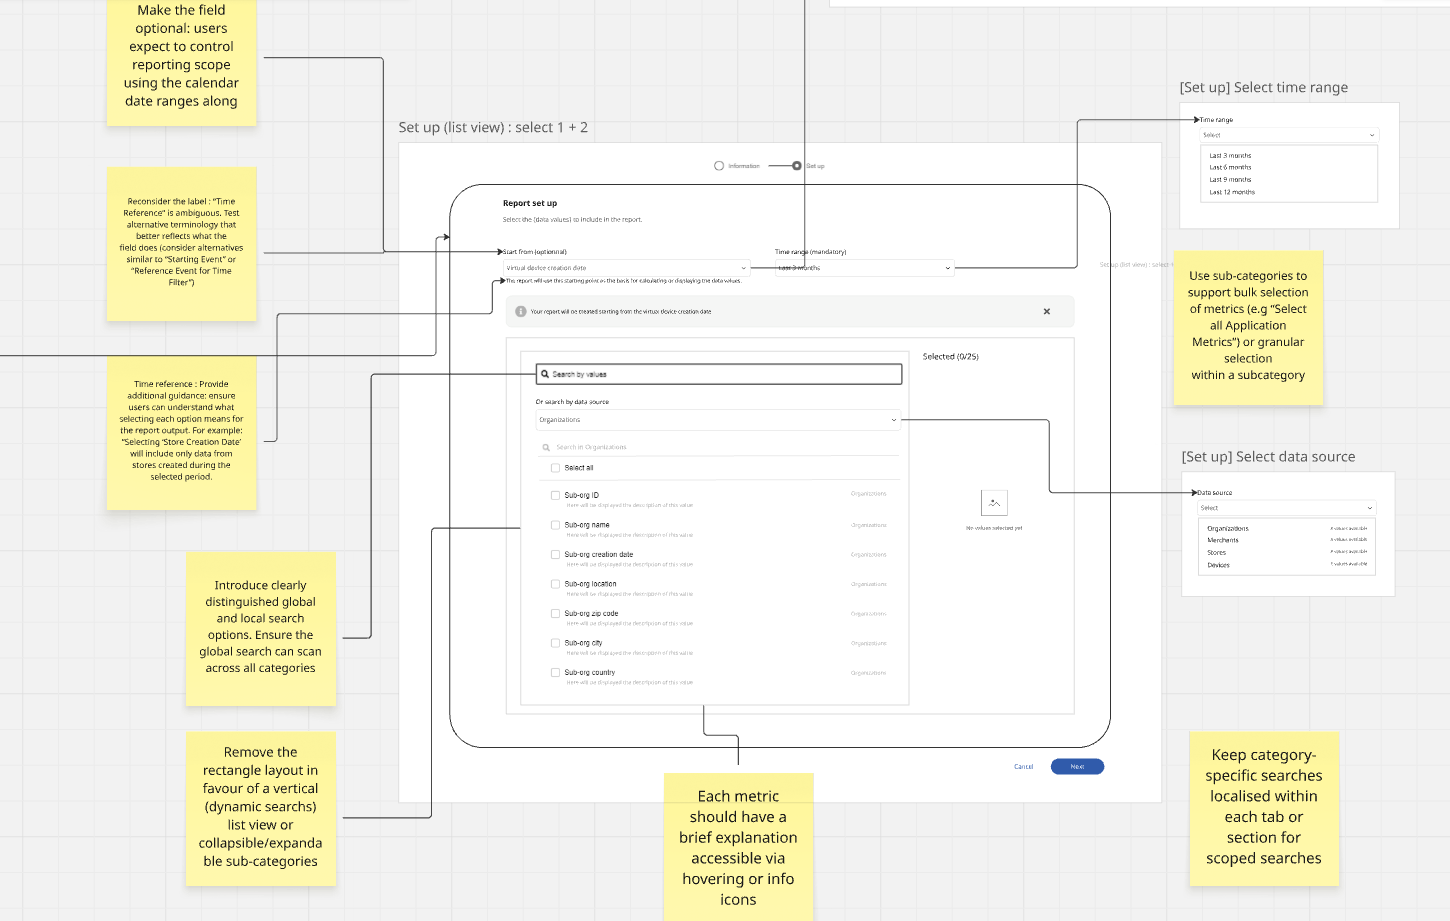Select the Set up step indicator
The image size is (1450, 921).
point(797,166)
